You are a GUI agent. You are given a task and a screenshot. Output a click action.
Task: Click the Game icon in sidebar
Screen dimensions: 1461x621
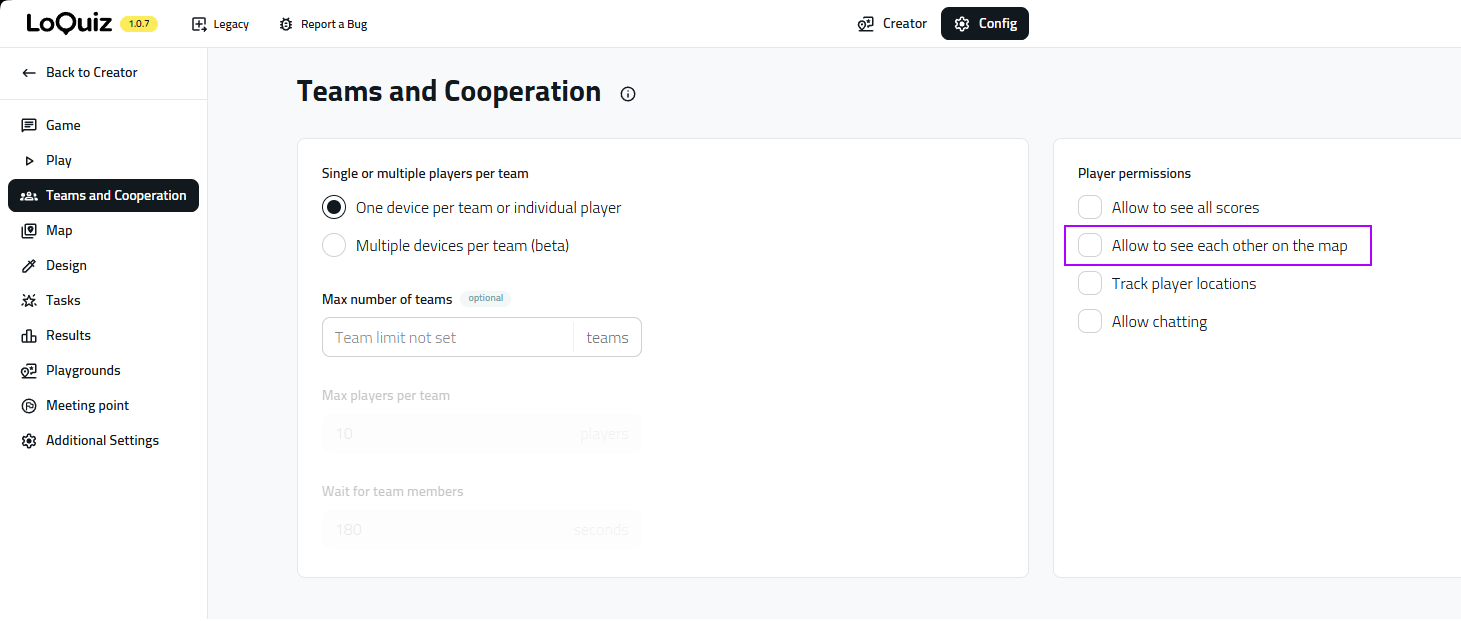pyautogui.click(x=29, y=125)
